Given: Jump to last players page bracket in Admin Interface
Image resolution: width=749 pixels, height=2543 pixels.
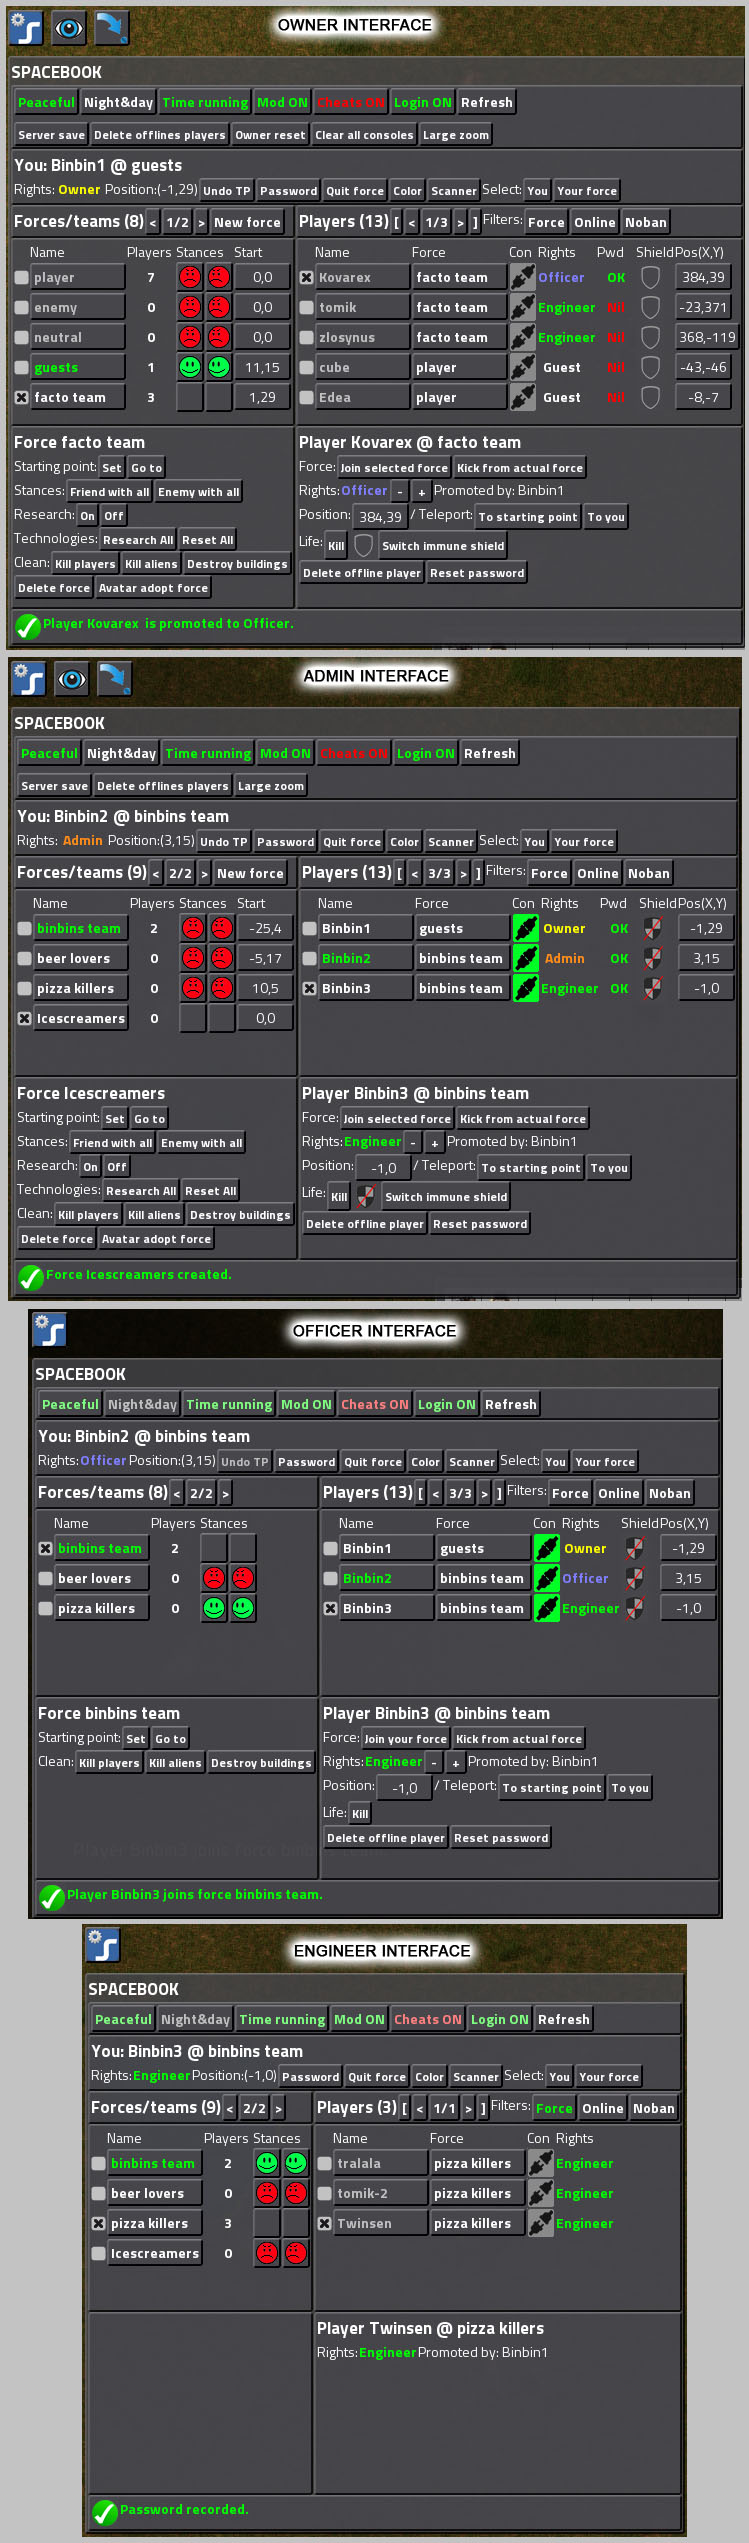Looking at the screenshot, I should click(478, 873).
